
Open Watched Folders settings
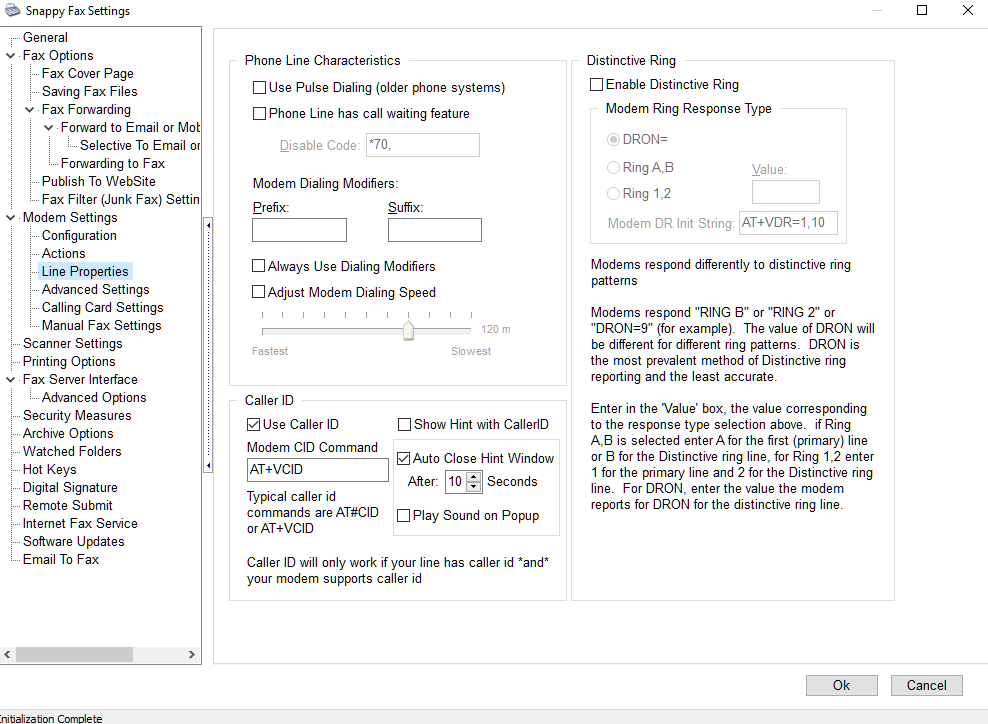(72, 452)
